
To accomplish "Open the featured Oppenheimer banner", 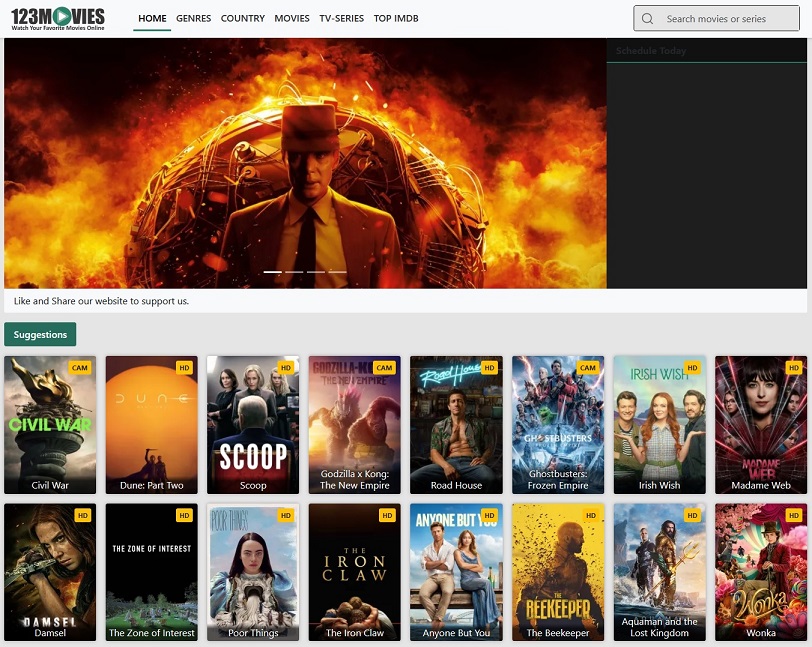I will click(305, 163).
